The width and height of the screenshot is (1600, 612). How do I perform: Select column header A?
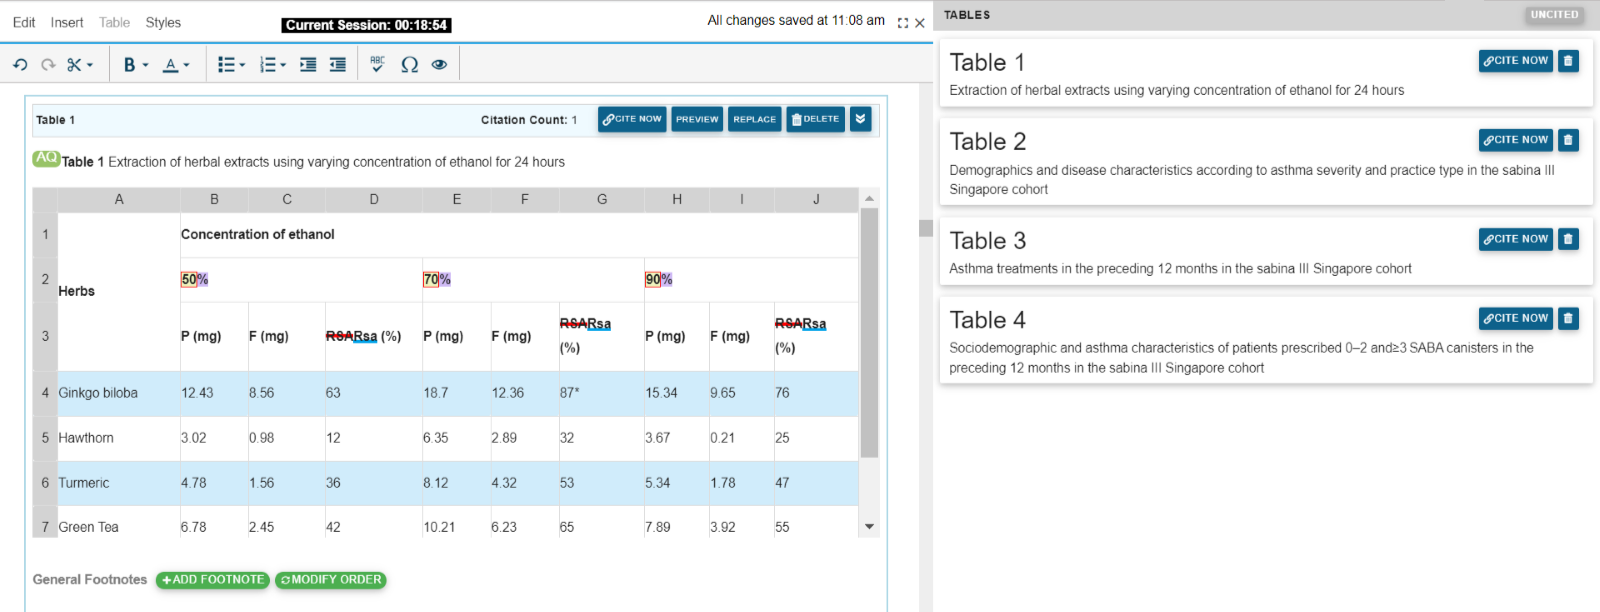tap(119, 199)
